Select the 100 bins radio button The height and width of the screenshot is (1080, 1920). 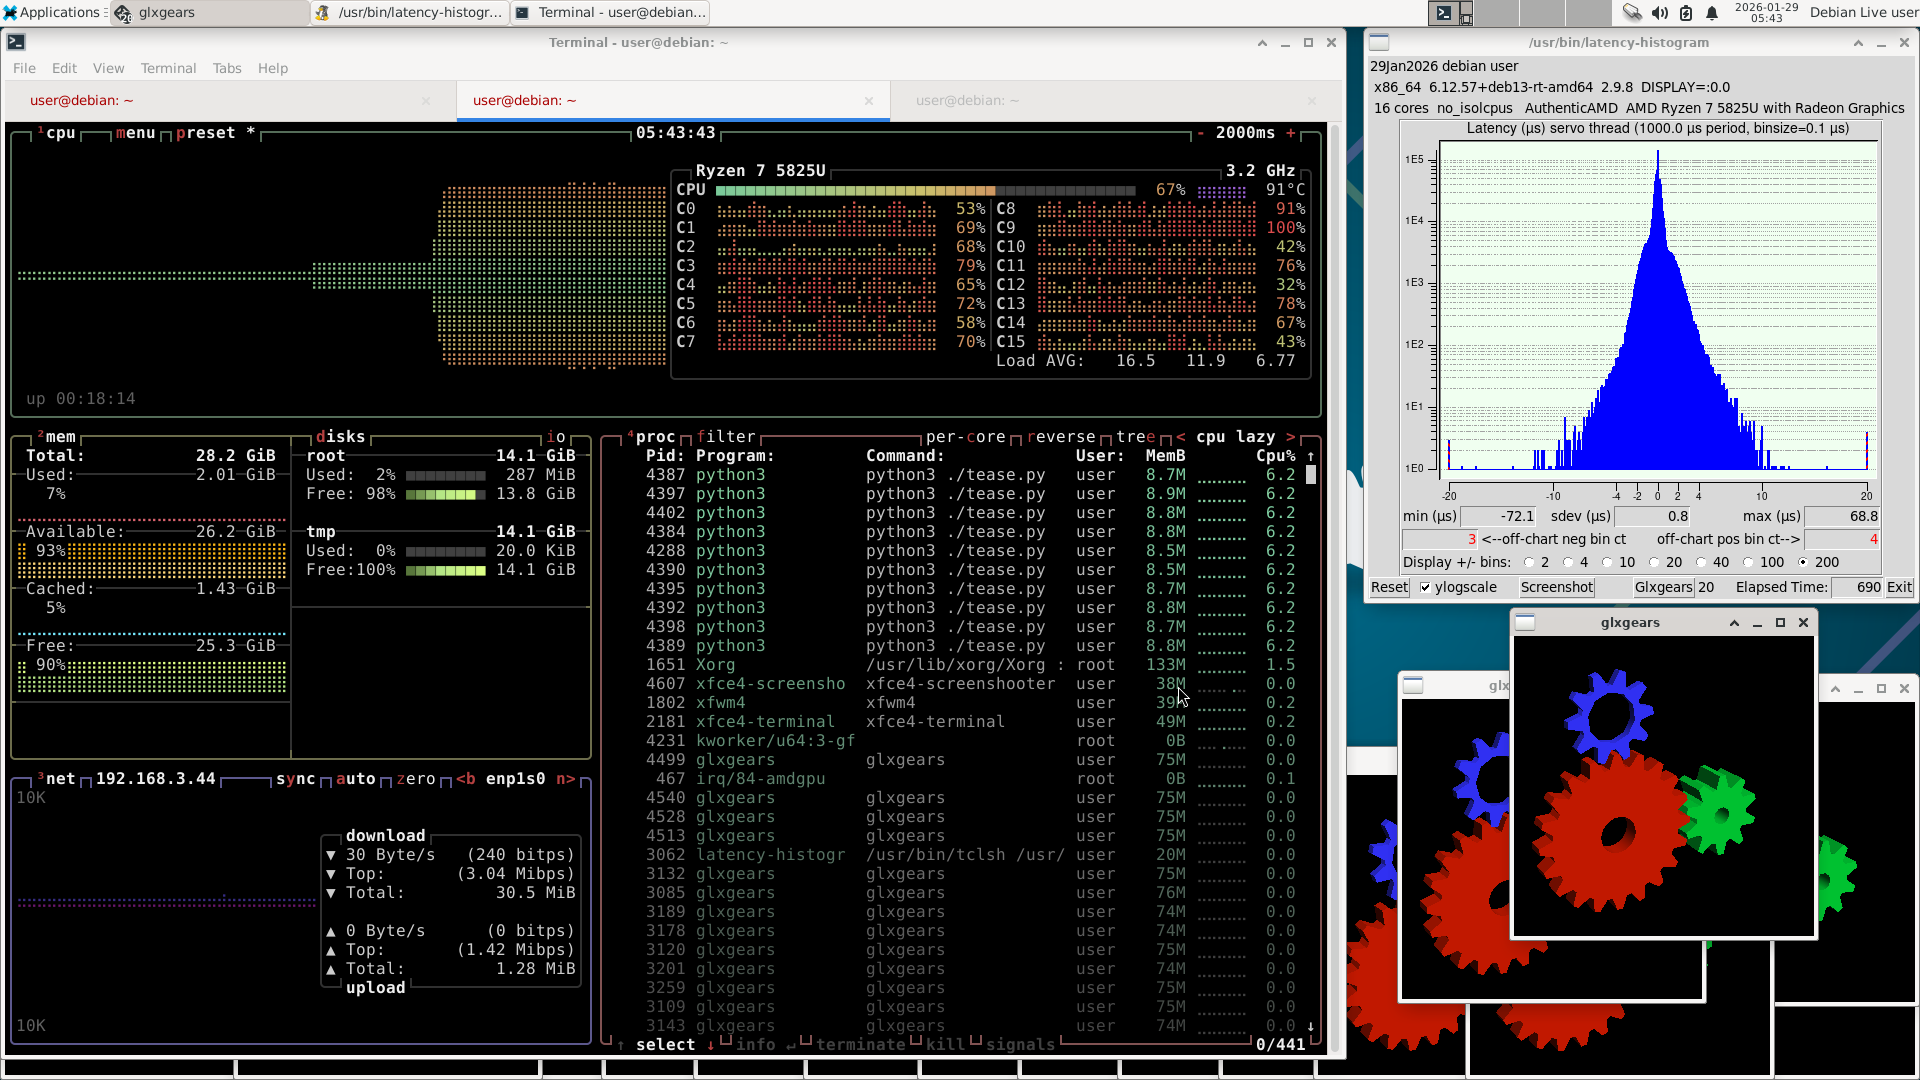click(x=1747, y=563)
